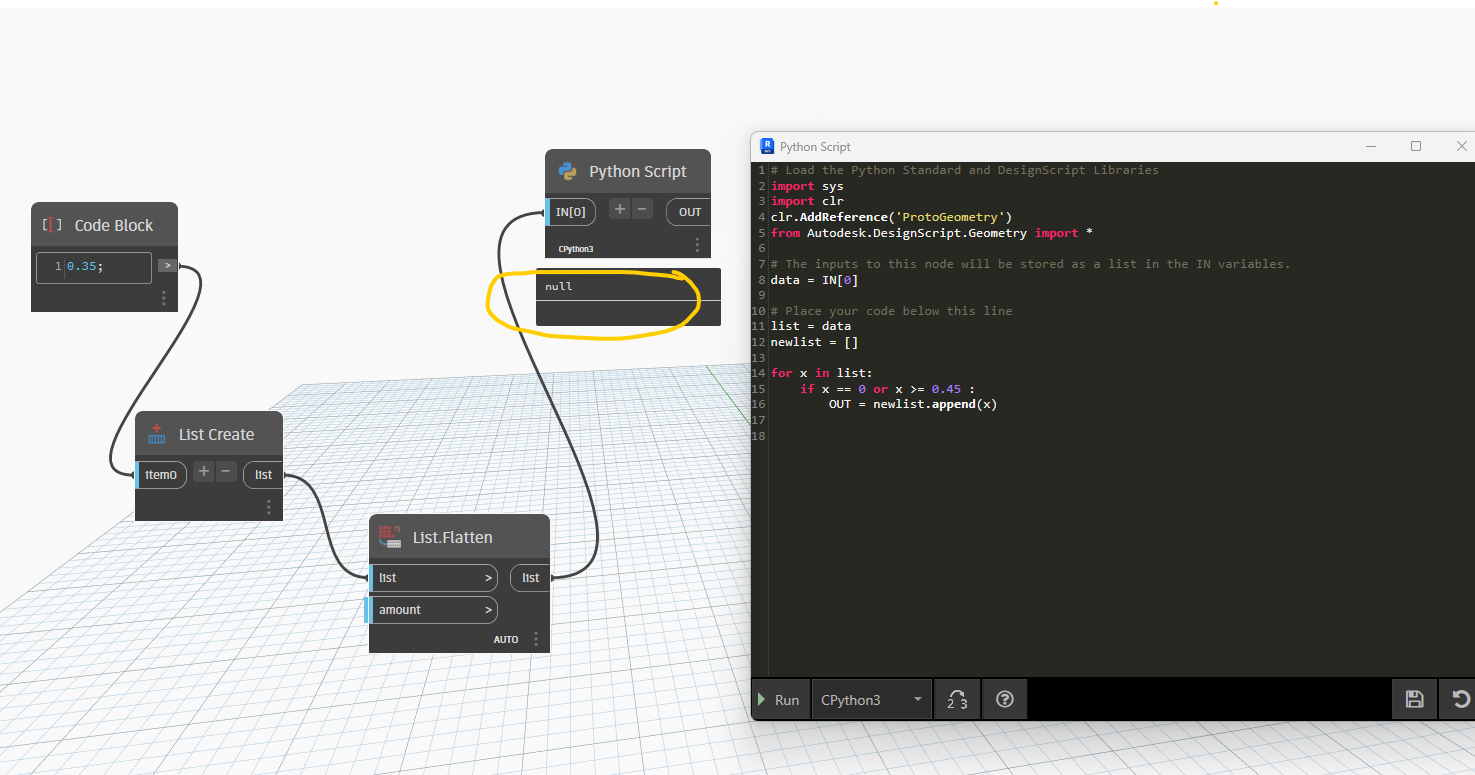
Task: Click the List Create node icon
Action: pos(157,435)
